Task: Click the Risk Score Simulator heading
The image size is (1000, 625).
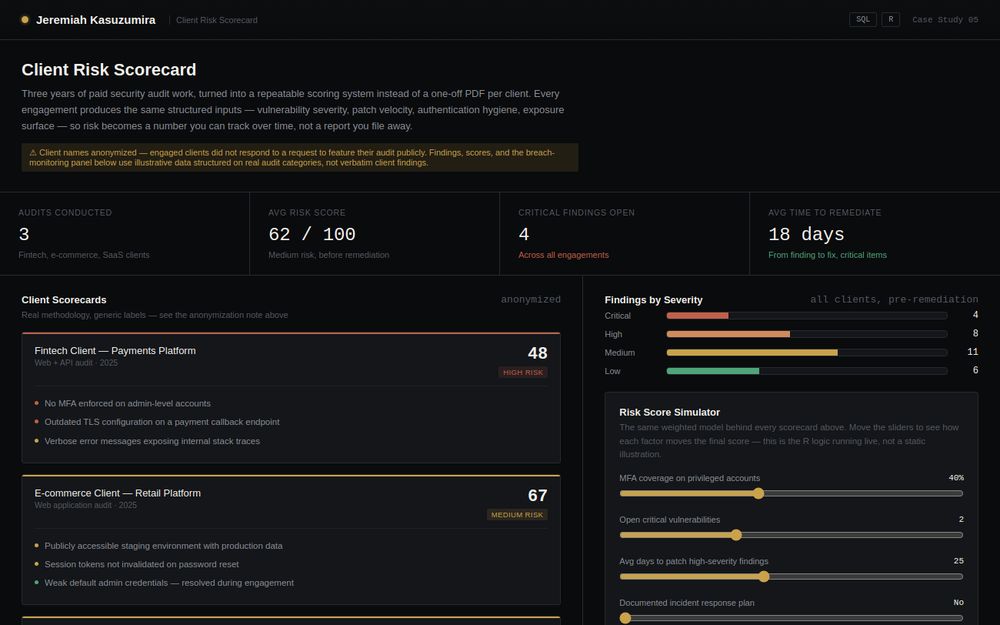Action: click(670, 413)
